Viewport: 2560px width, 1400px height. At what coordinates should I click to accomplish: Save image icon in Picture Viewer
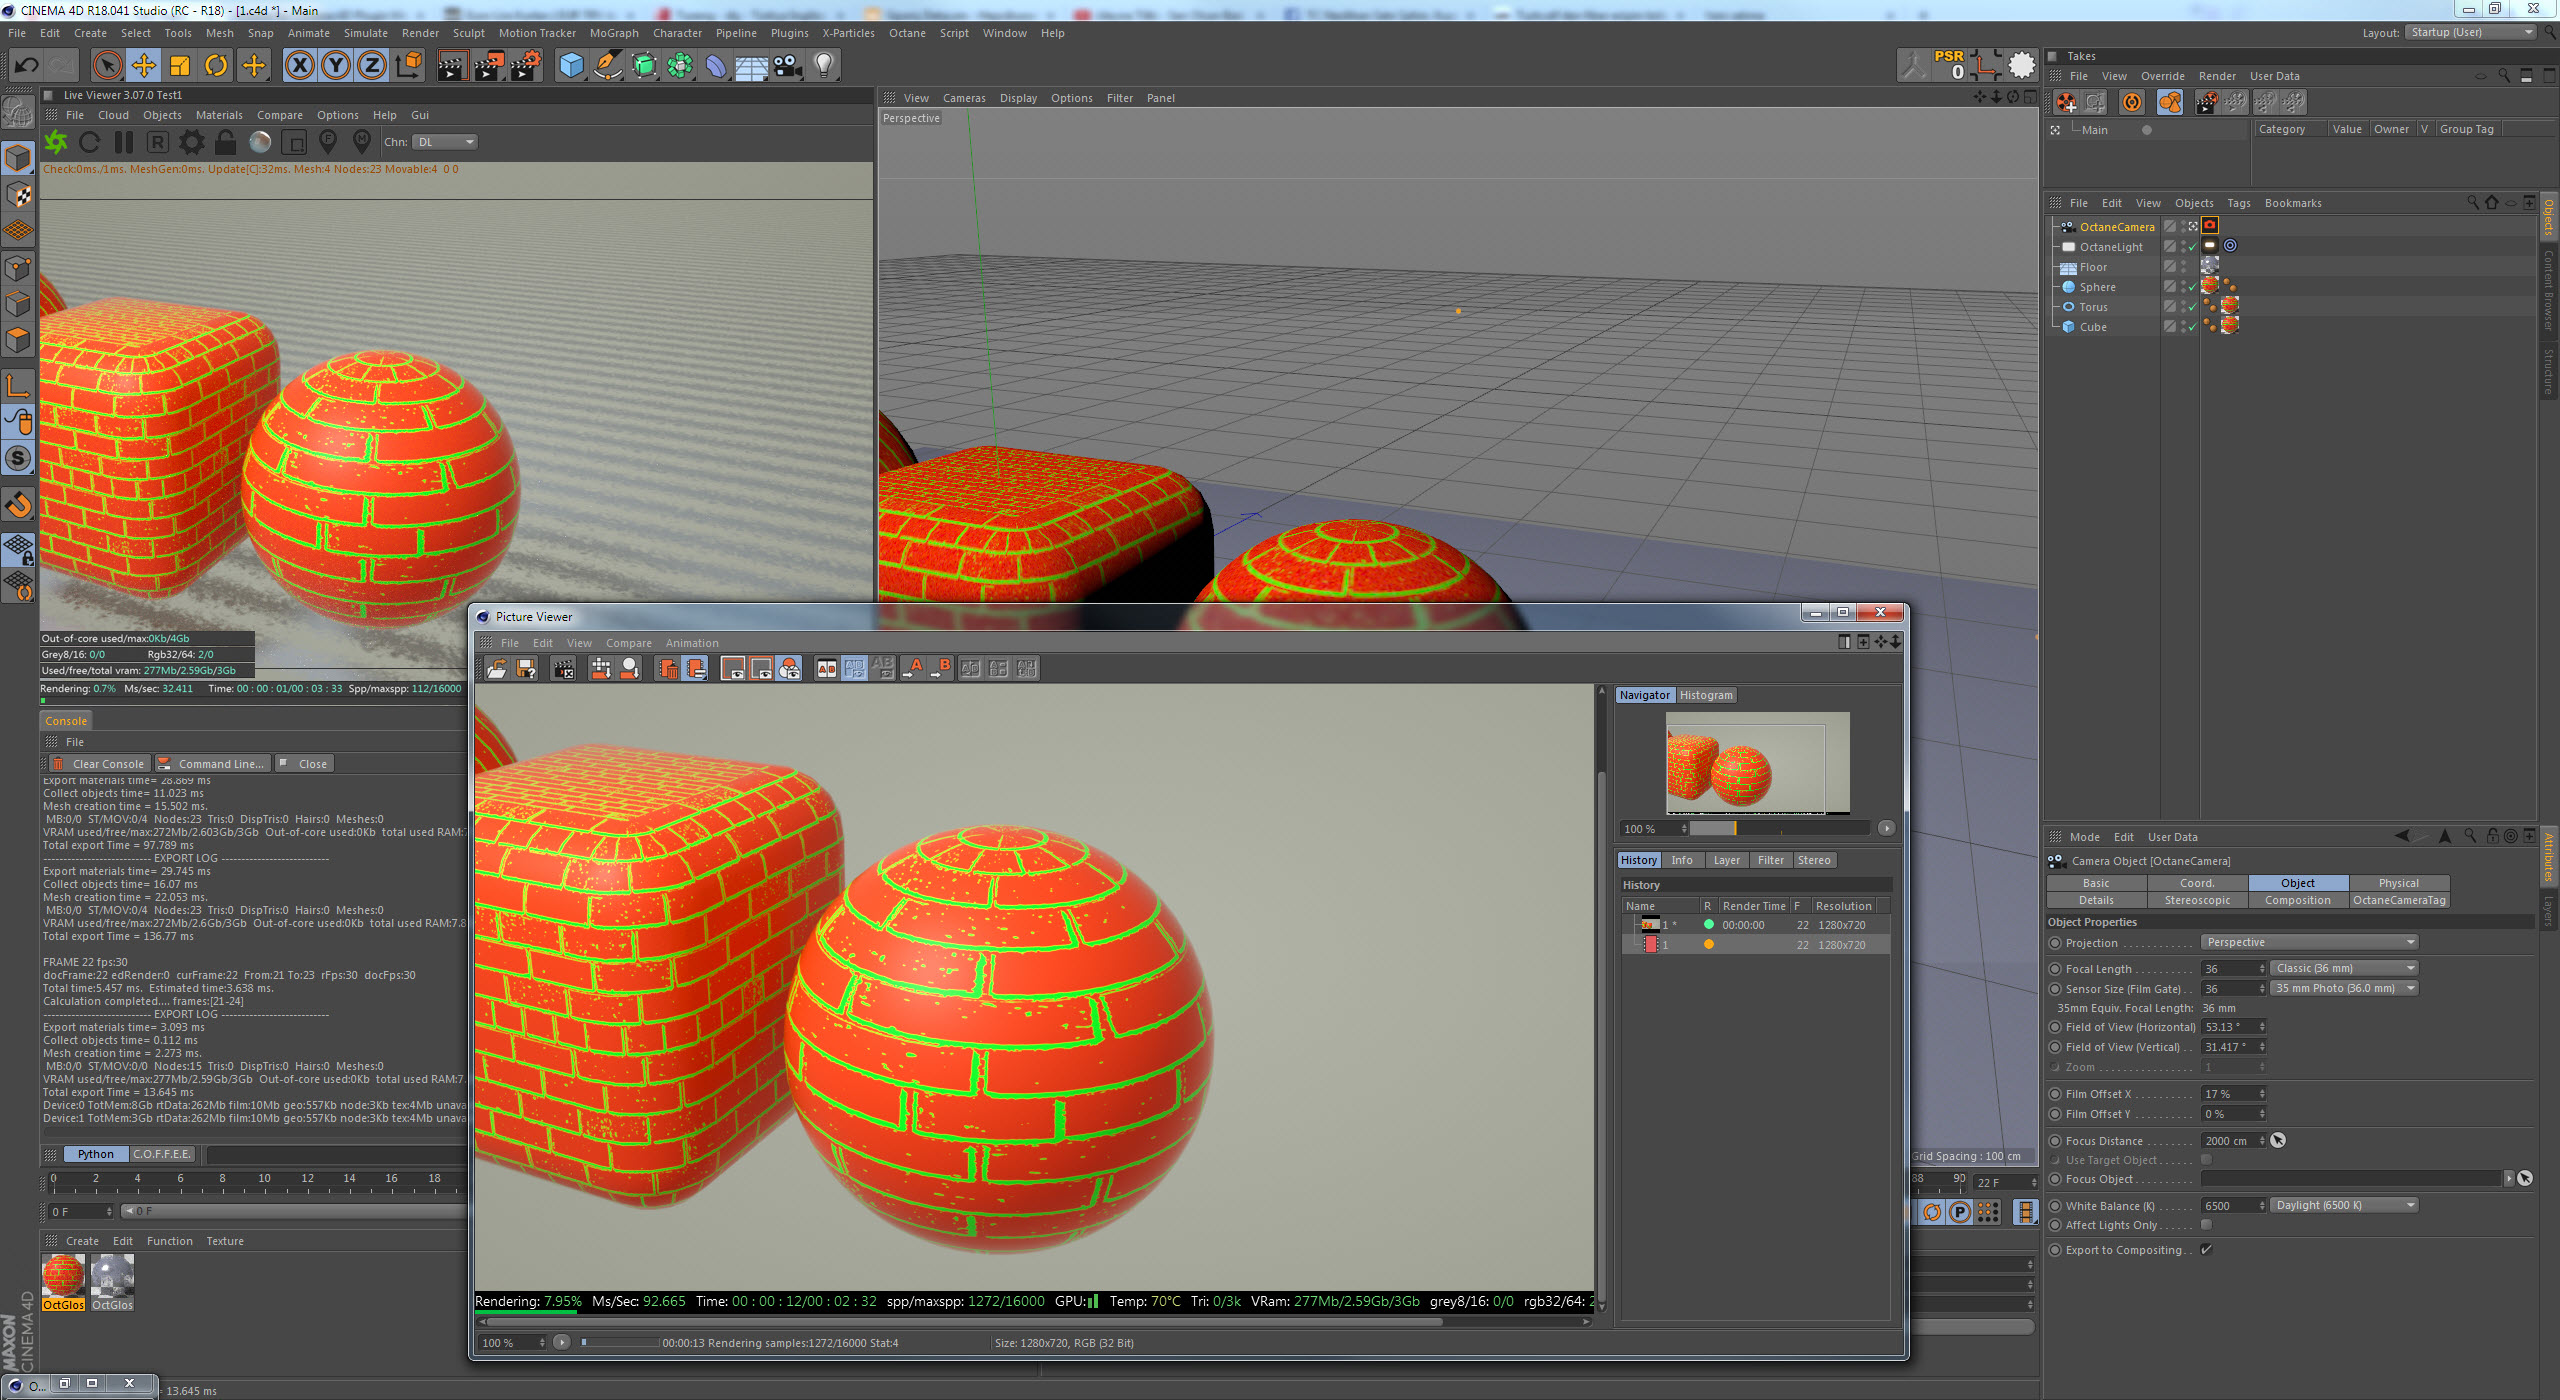pos(526,669)
